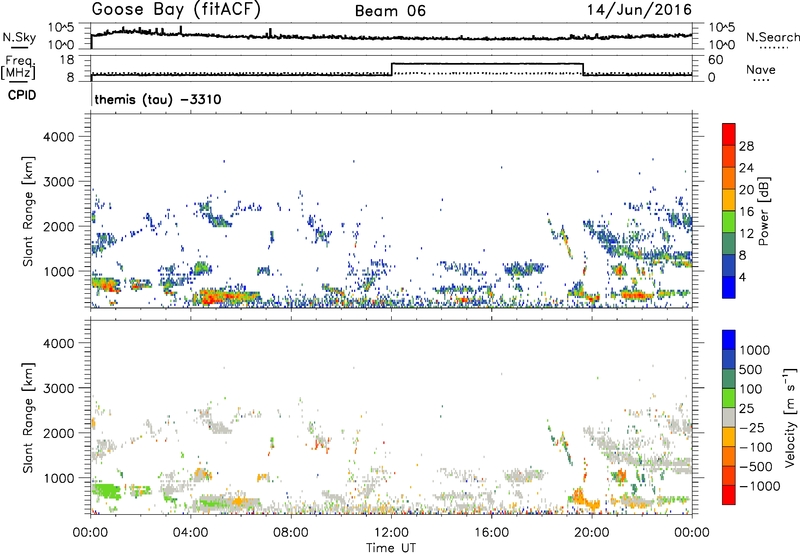
Task: Pick the red segment below -1000 velocity
Action: tap(729, 495)
